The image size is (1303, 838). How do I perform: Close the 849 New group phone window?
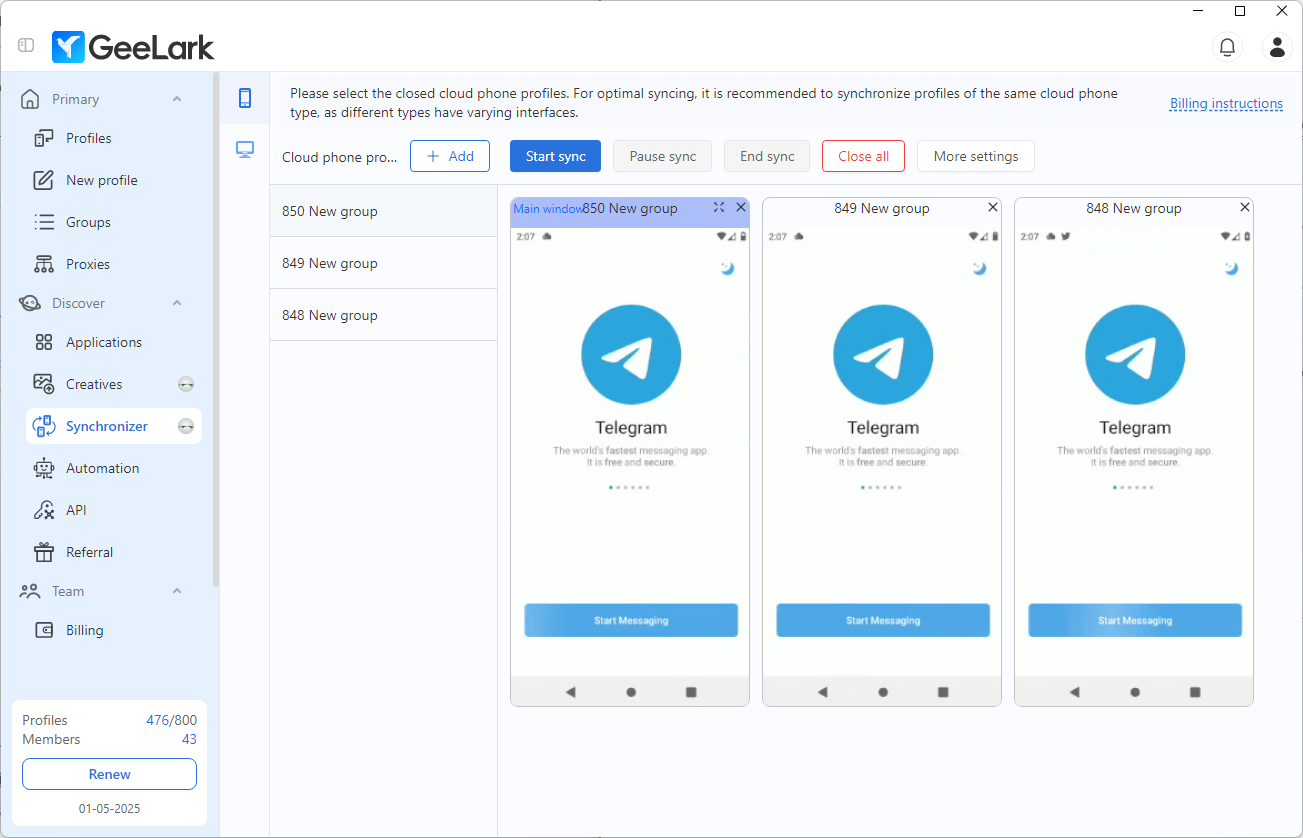click(x=993, y=207)
